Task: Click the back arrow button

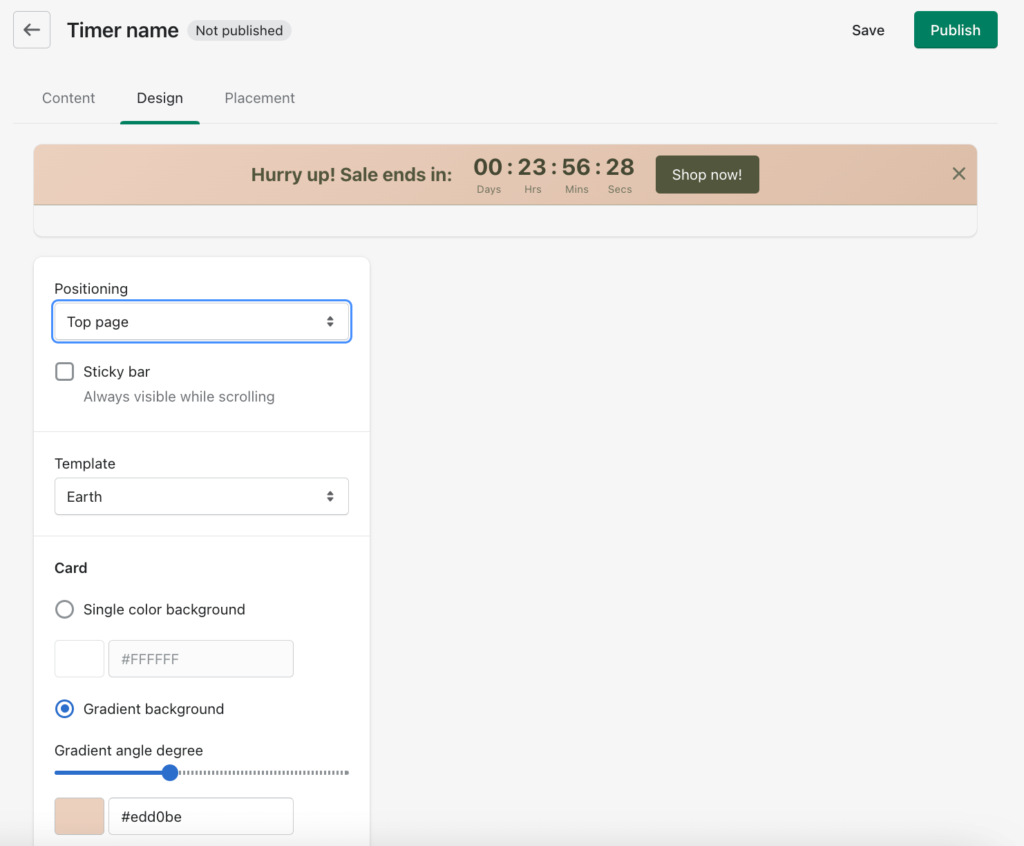Action: click(x=31, y=30)
